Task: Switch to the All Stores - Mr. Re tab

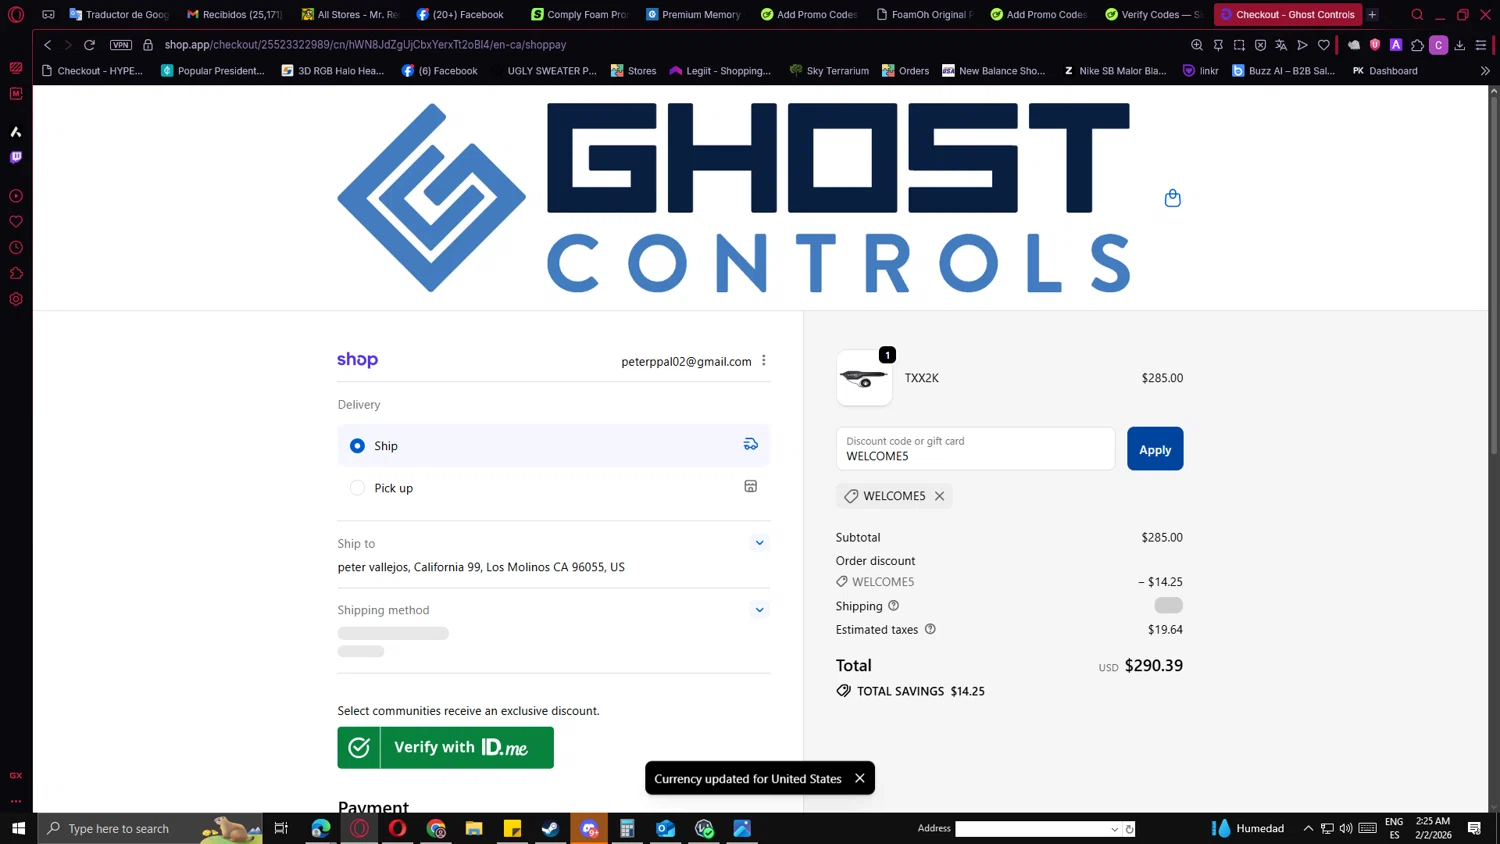Action: click(x=350, y=15)
